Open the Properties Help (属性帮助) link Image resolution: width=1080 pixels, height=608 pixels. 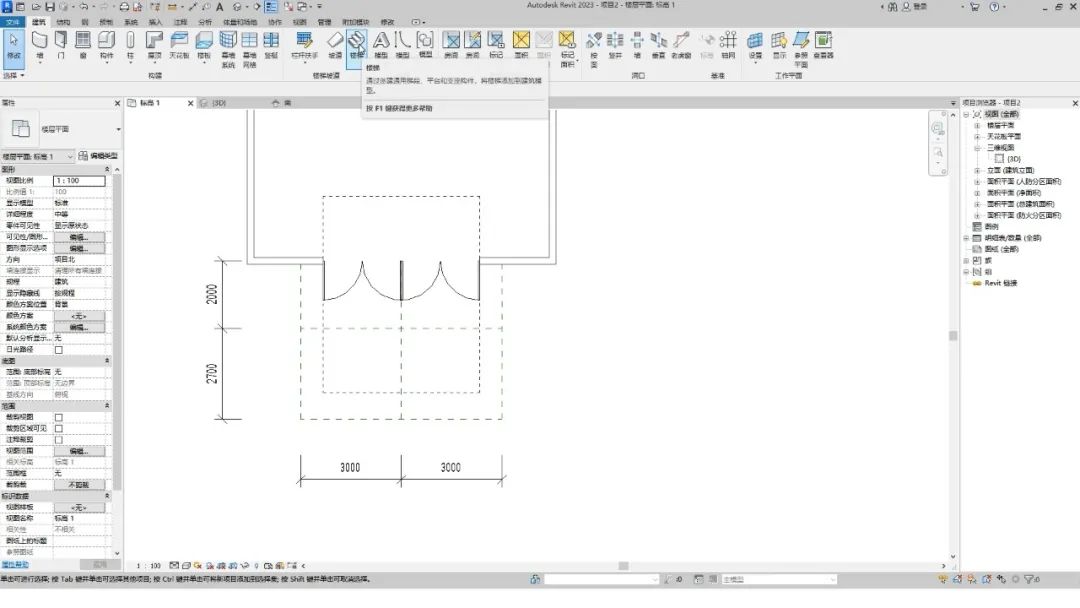tap(15, 565)
